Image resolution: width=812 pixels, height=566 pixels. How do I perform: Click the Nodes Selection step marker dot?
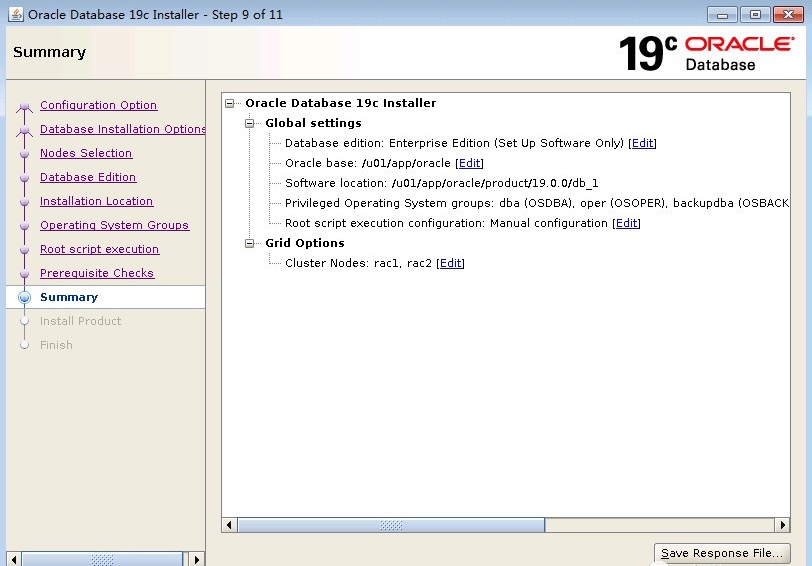24,154
